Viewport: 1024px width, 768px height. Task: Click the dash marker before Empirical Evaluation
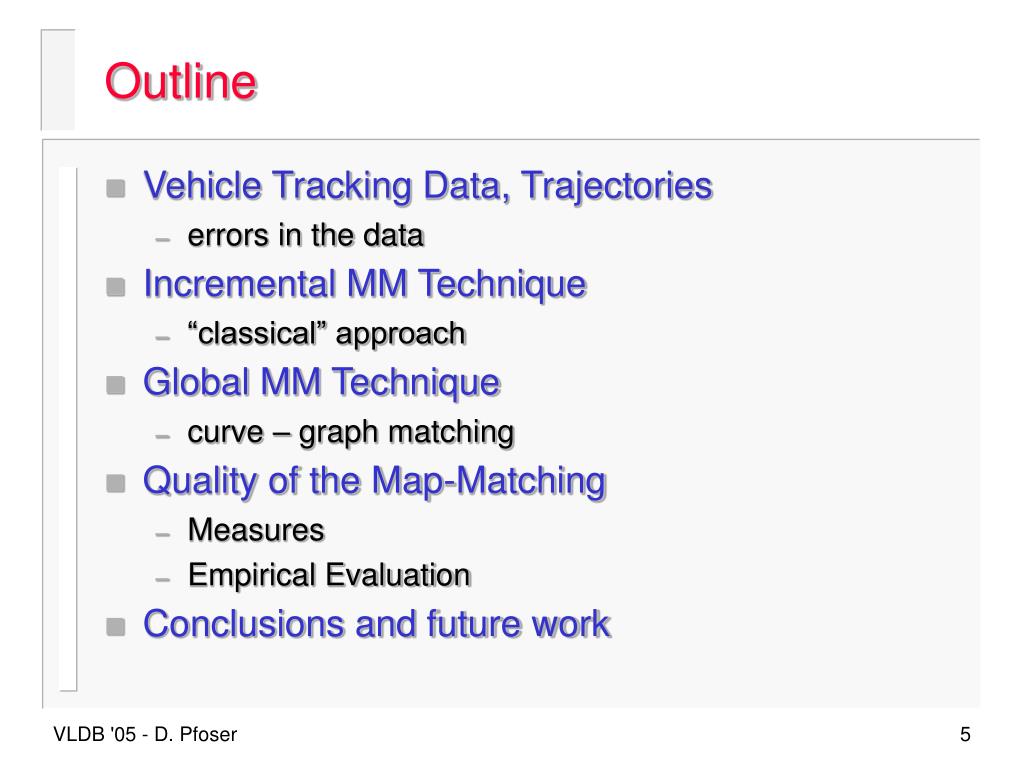(x=163, y=579)
